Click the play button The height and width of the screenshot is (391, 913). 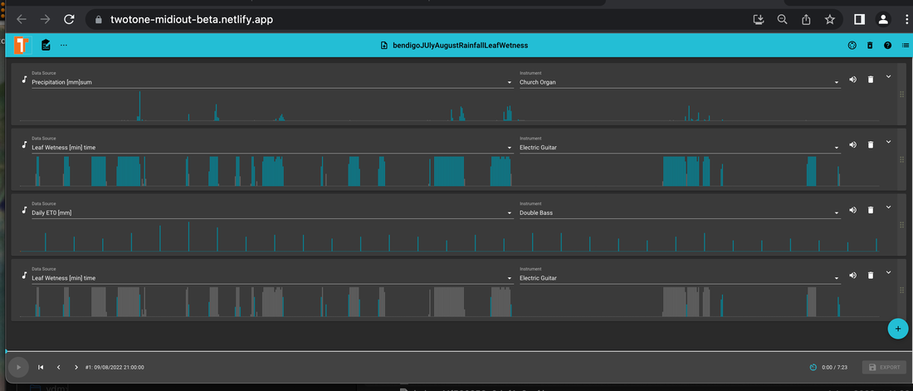pos(19,367)
